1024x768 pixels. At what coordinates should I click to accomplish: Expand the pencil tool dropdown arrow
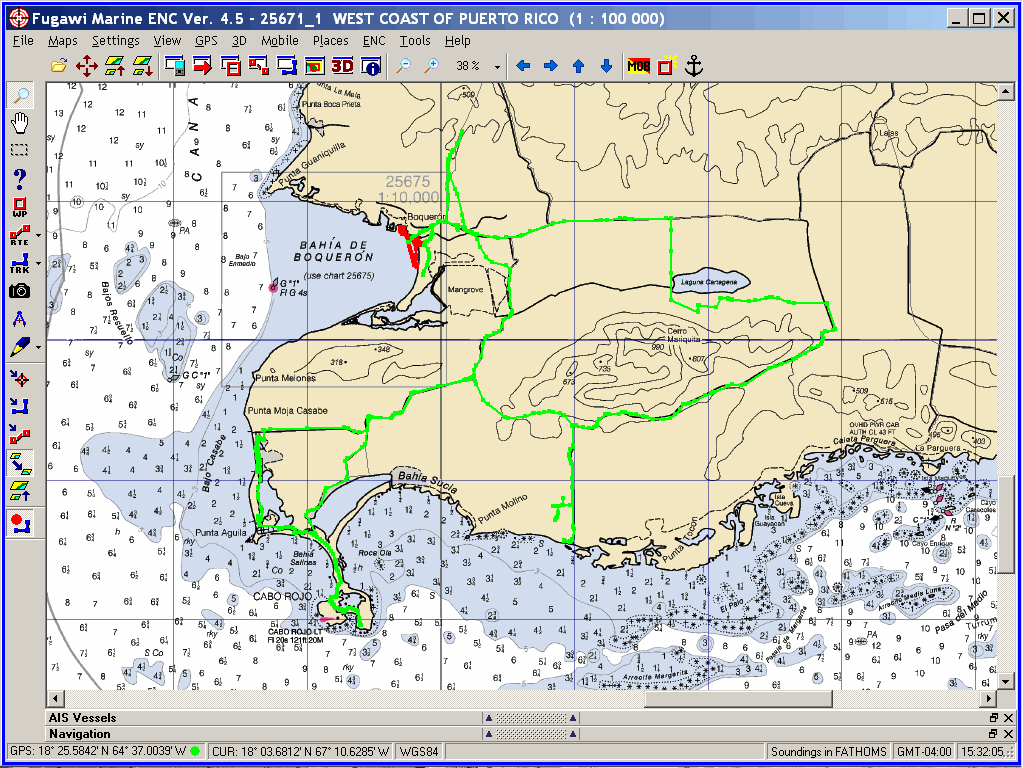pyautogui.click(x=38, y=347)
